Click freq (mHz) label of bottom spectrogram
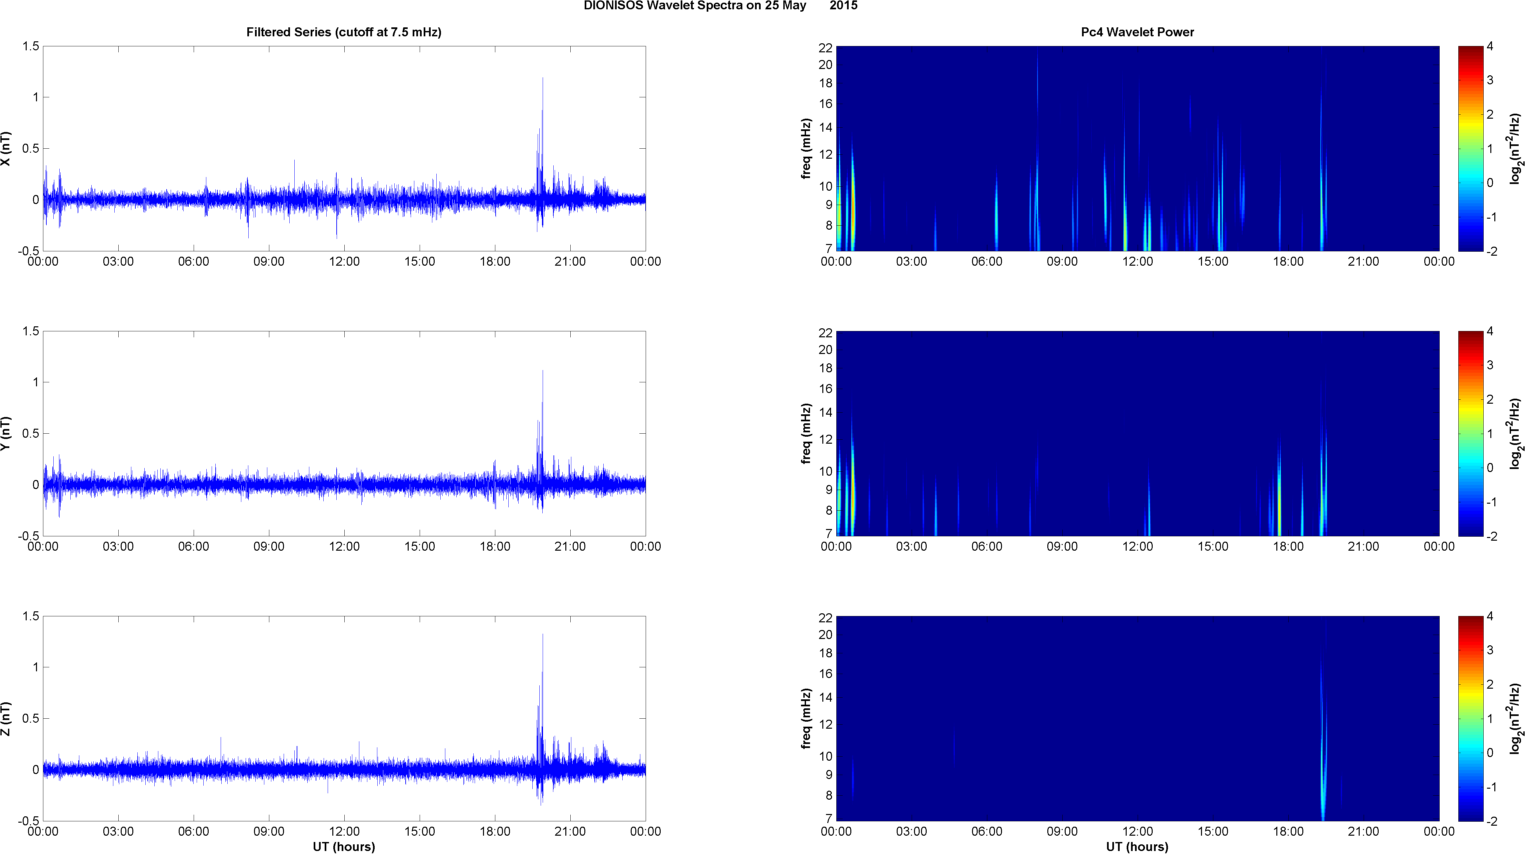This screenshot has height=854, width=1525. (806, 719)
